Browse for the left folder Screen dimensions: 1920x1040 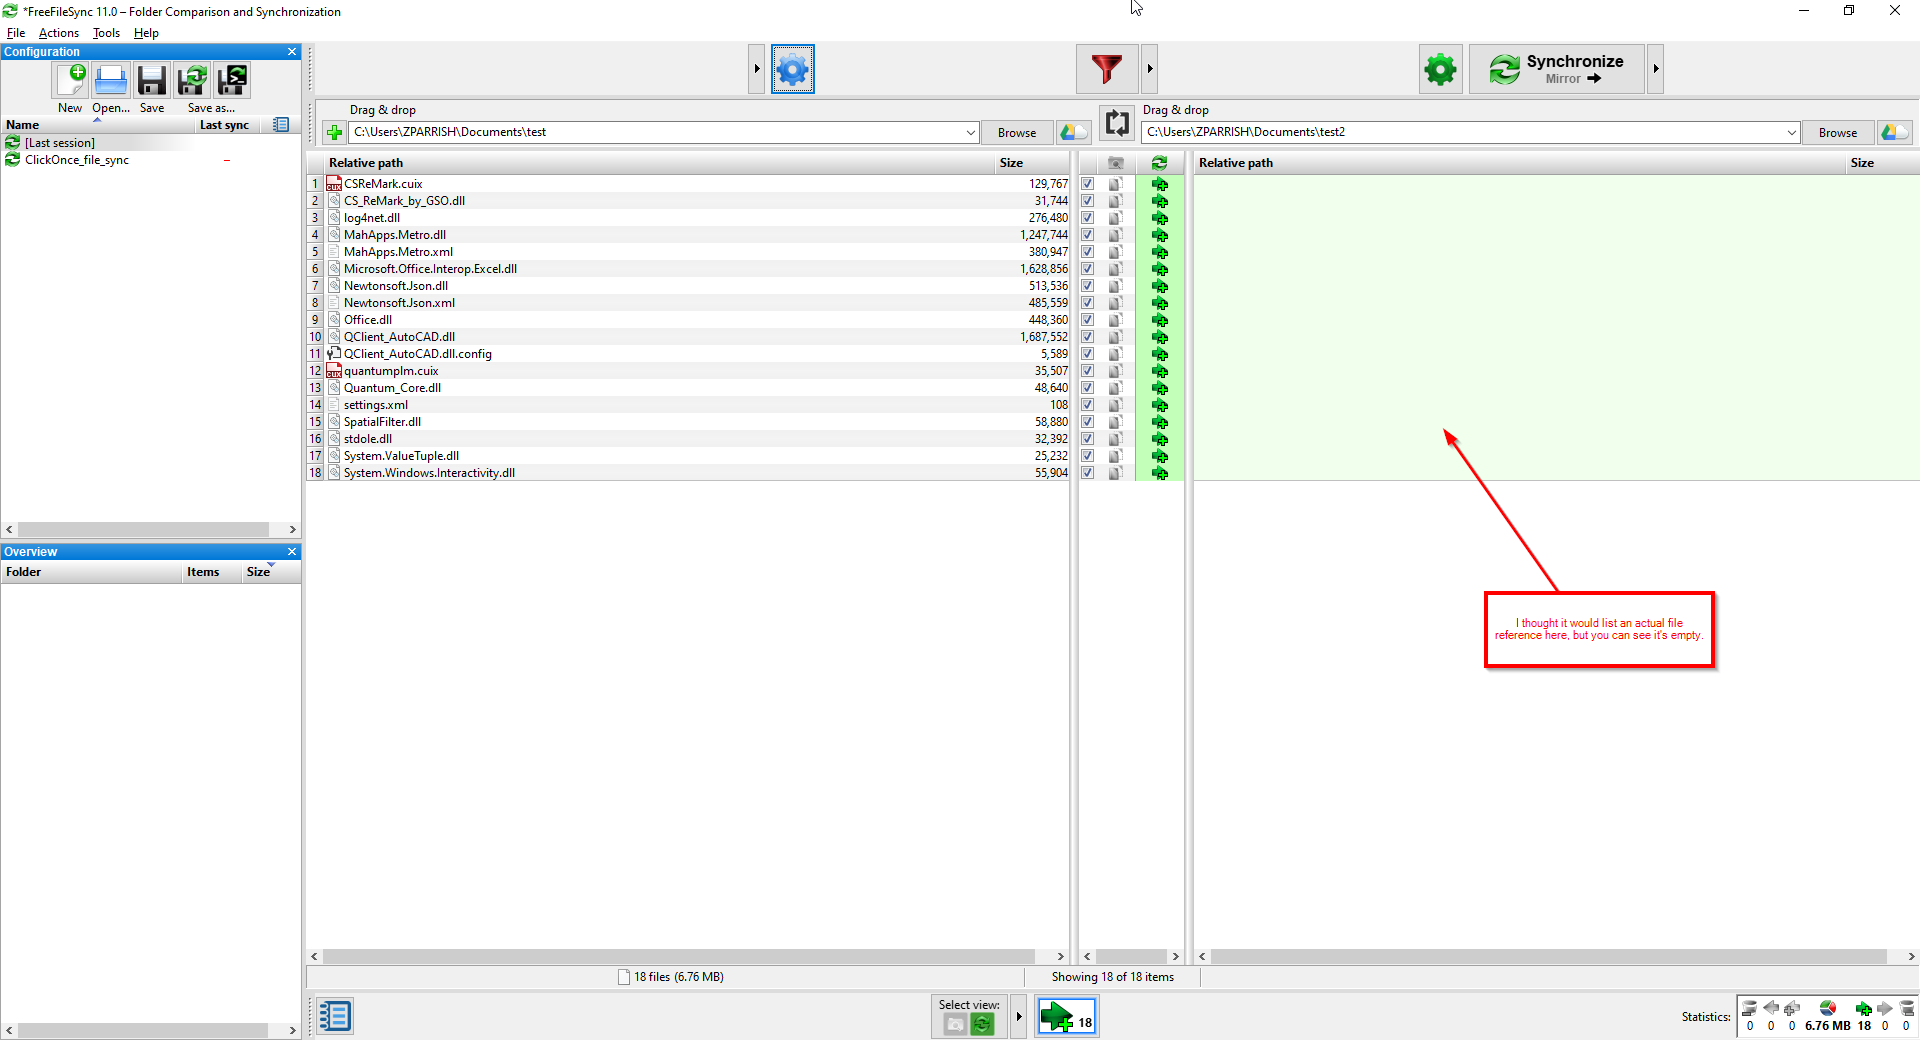(1017, 132)
